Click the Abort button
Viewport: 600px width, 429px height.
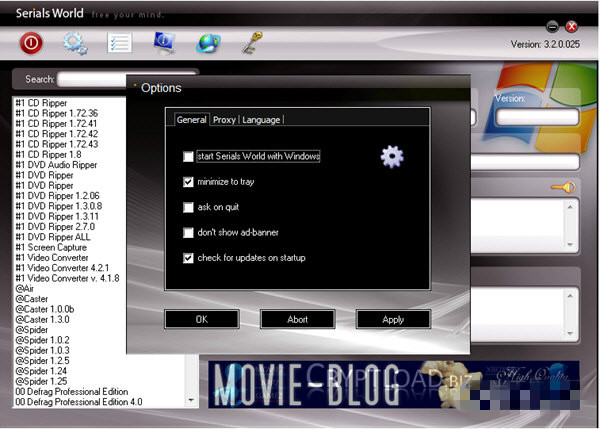pyautogui.click(x=298, y=319)
